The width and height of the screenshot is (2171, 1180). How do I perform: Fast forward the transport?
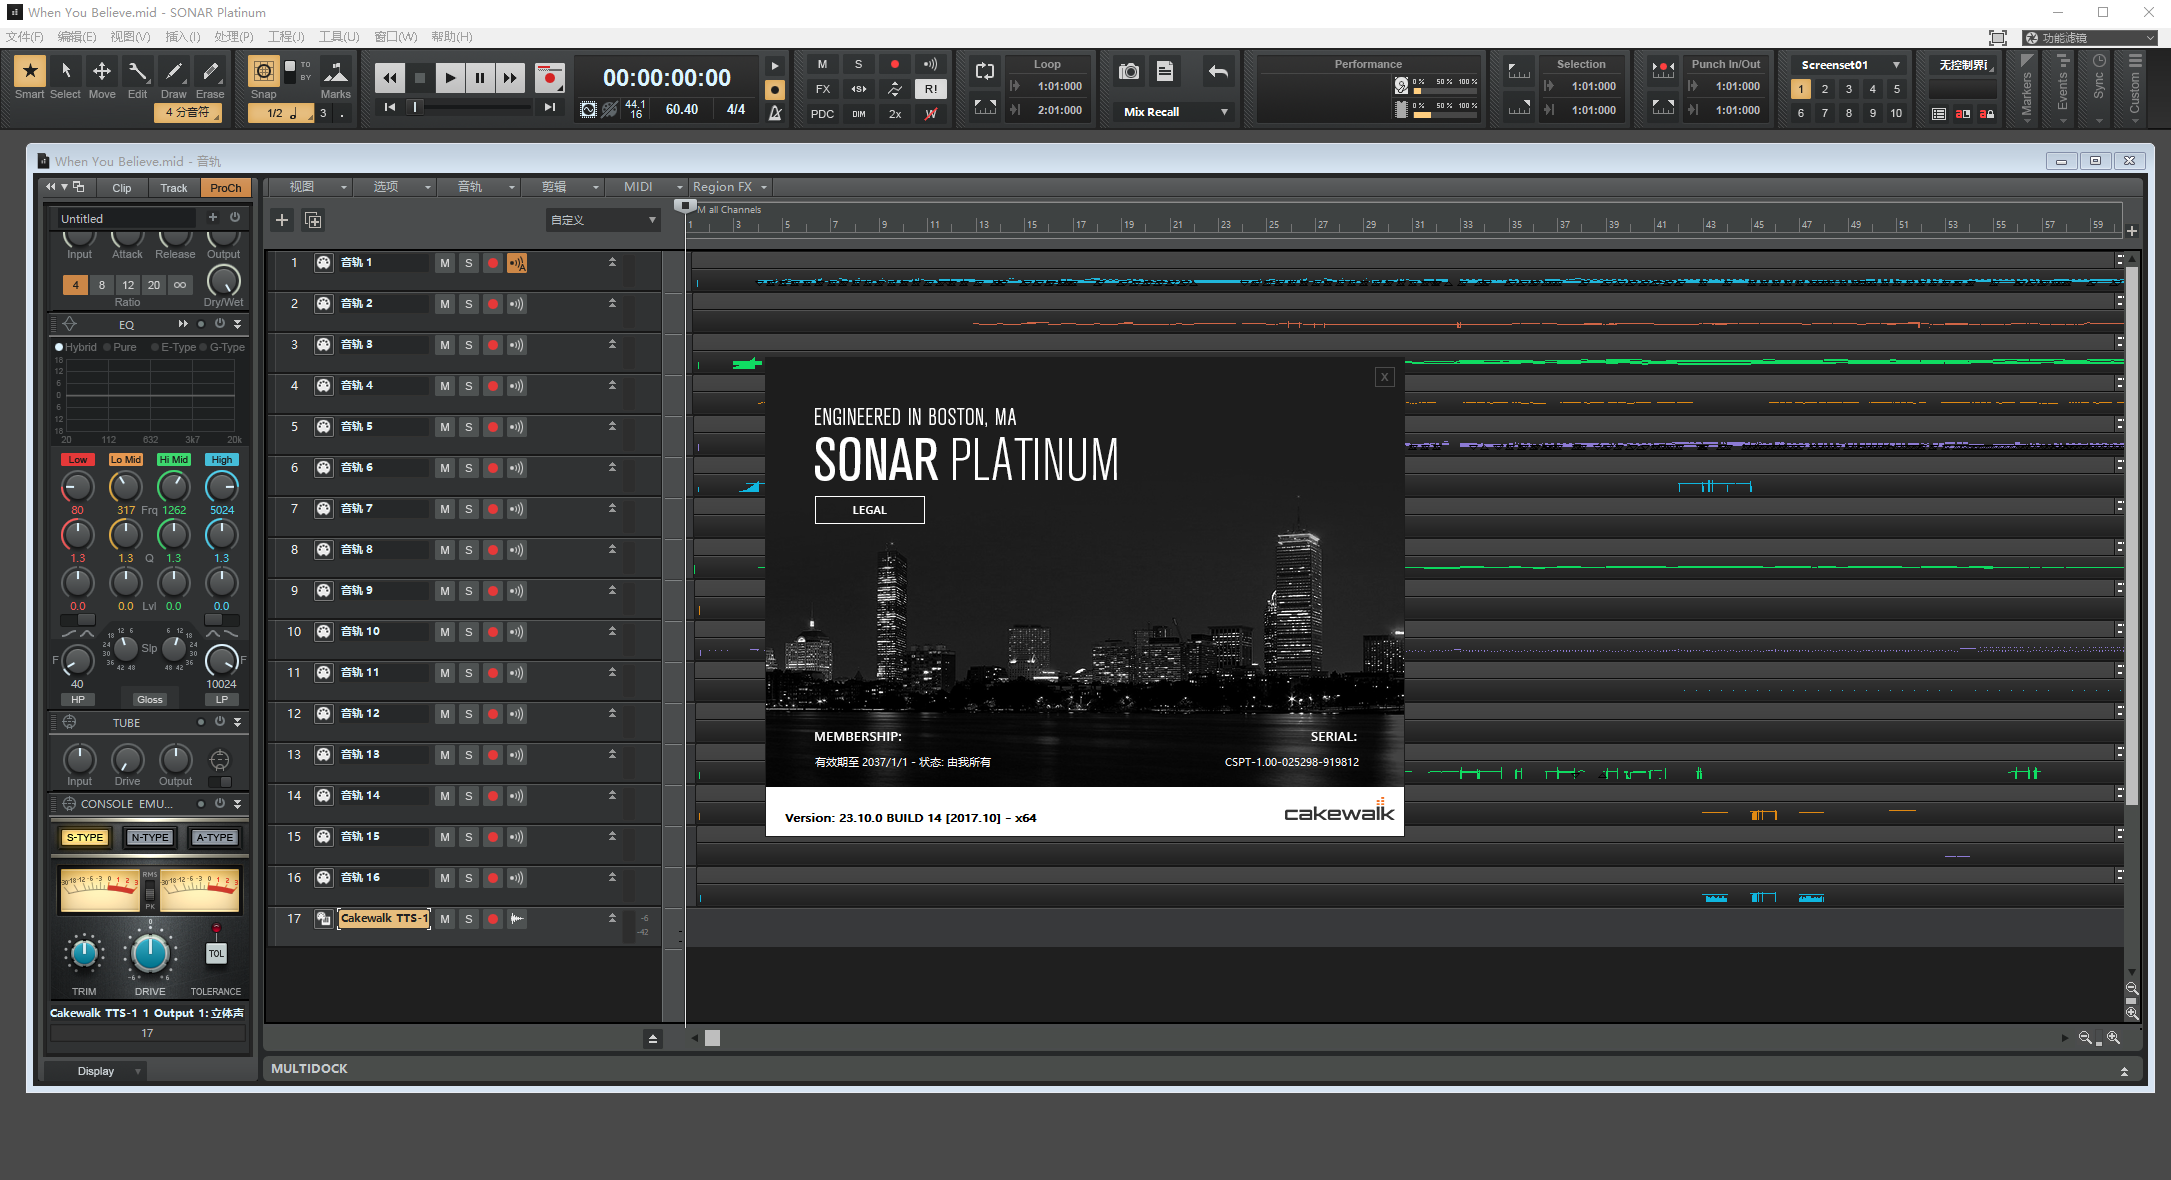tap(510, 78)
